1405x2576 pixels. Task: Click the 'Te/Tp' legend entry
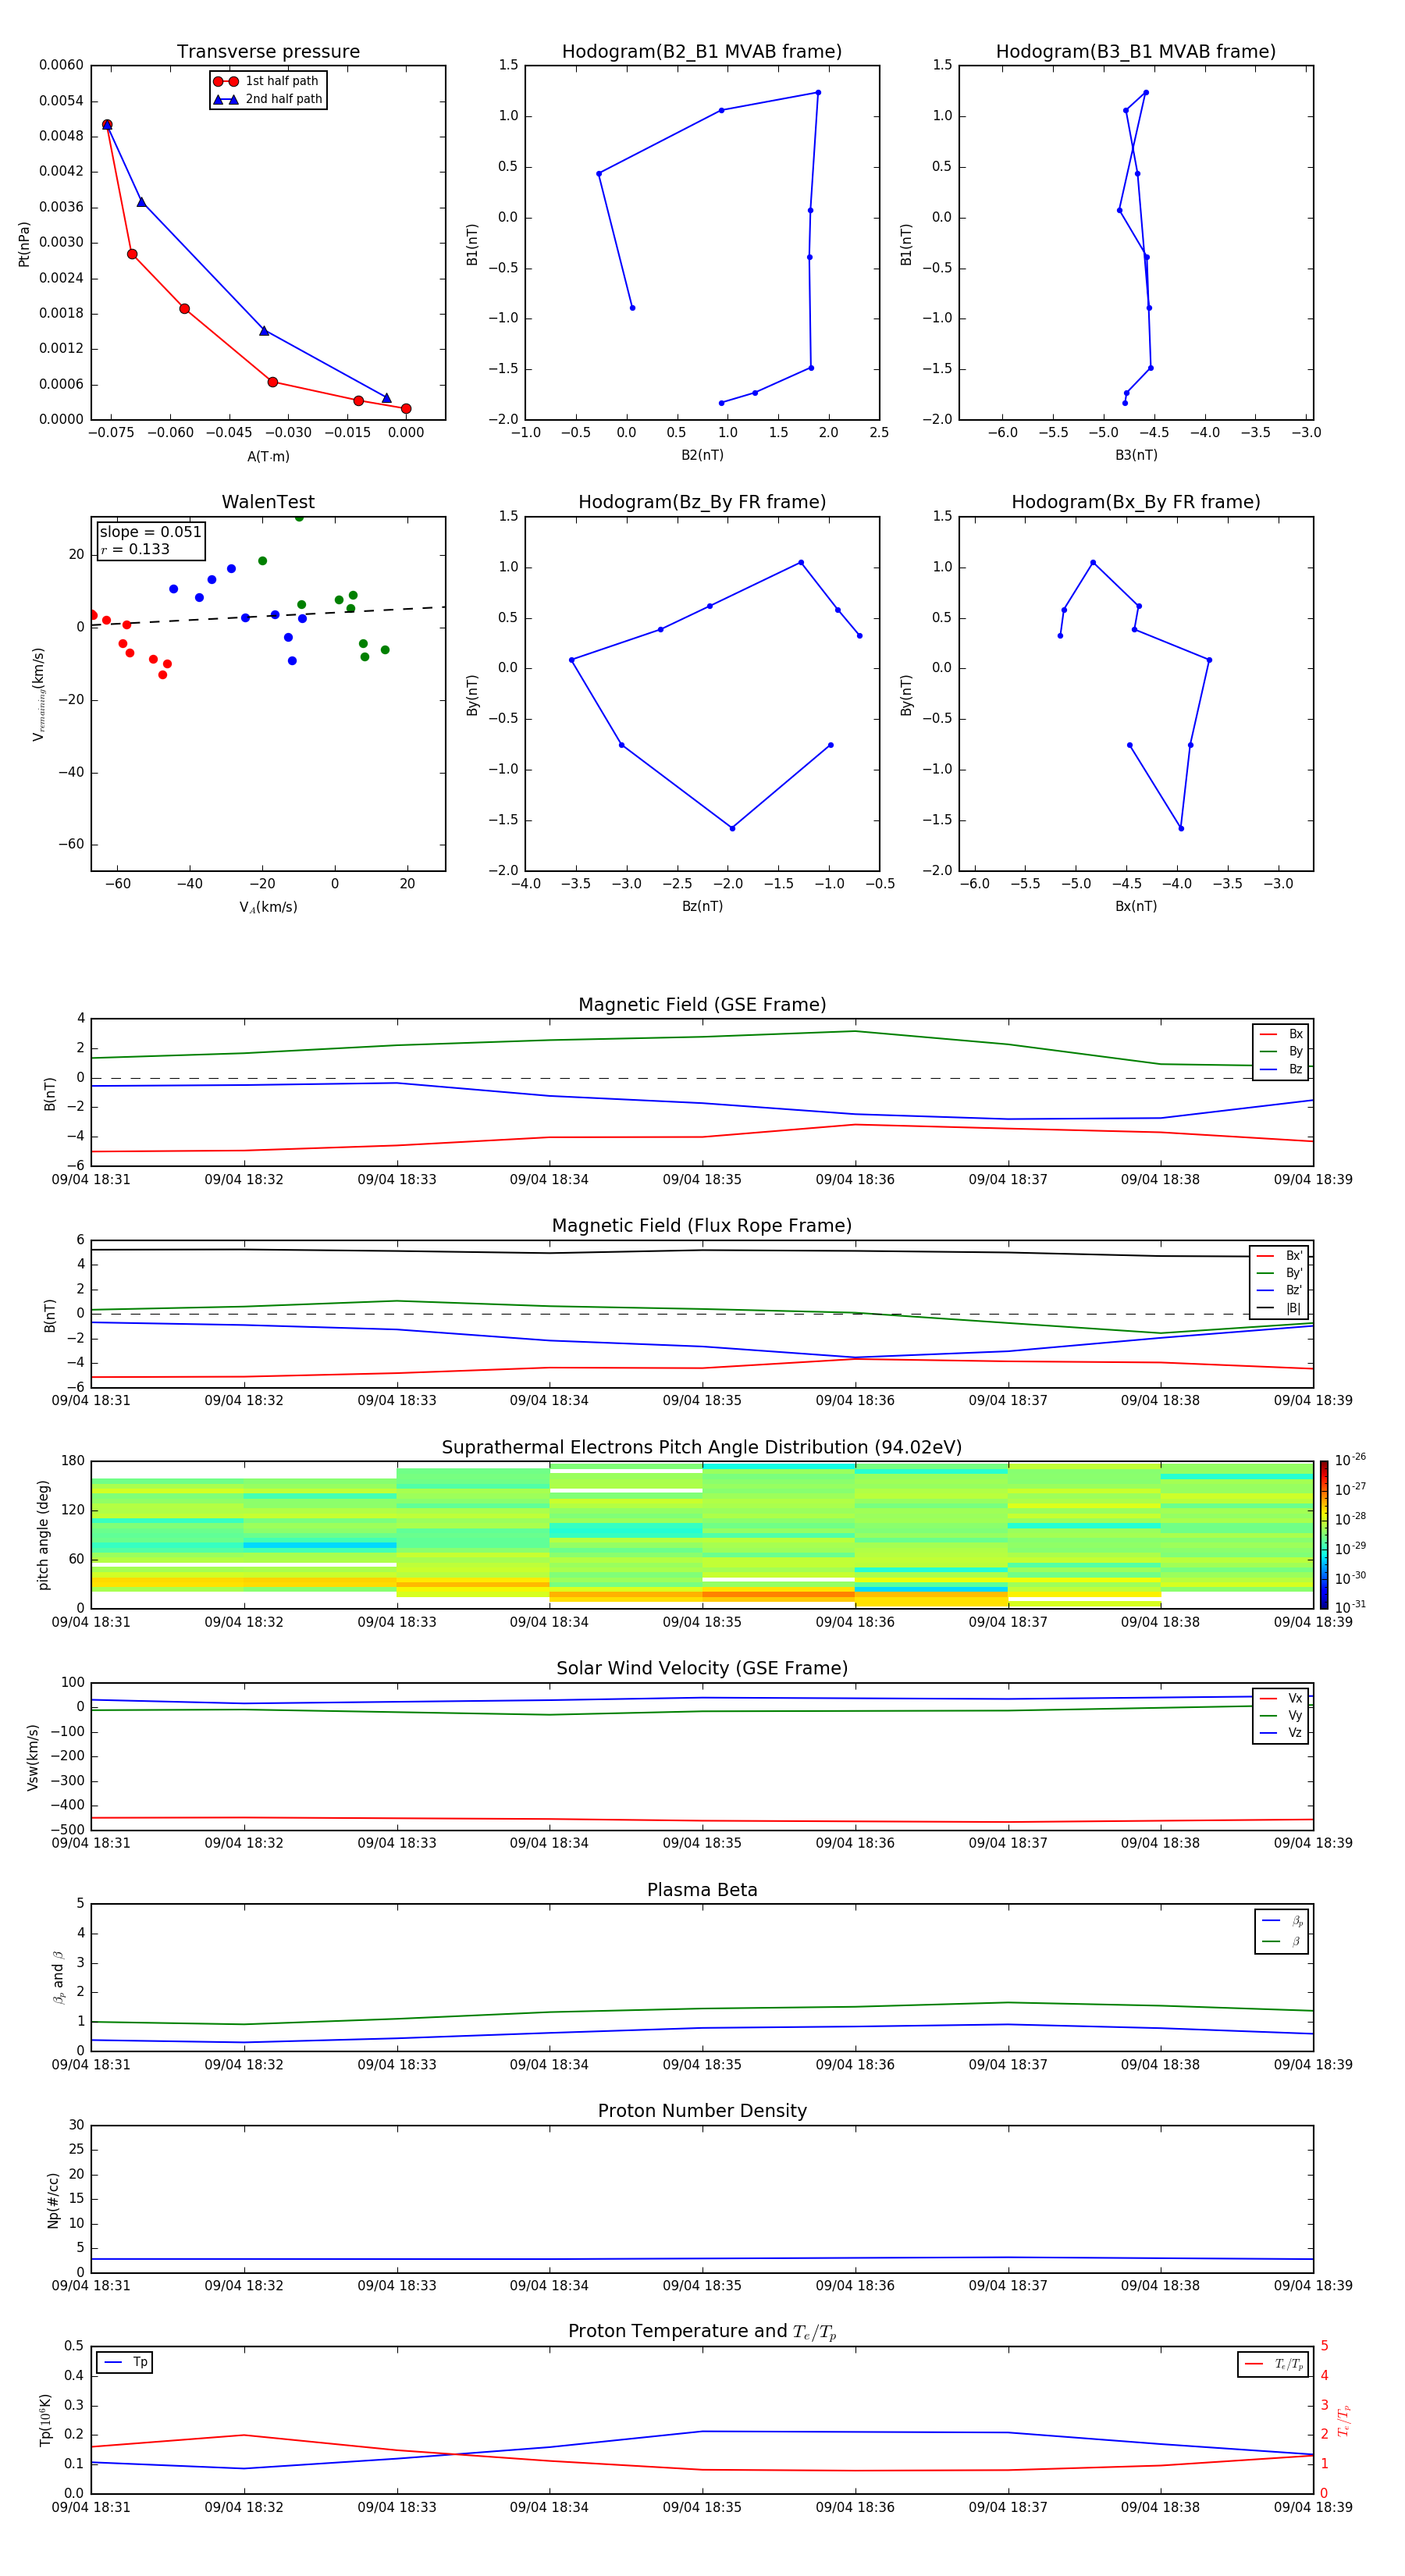click(x=1273, y=2364)
